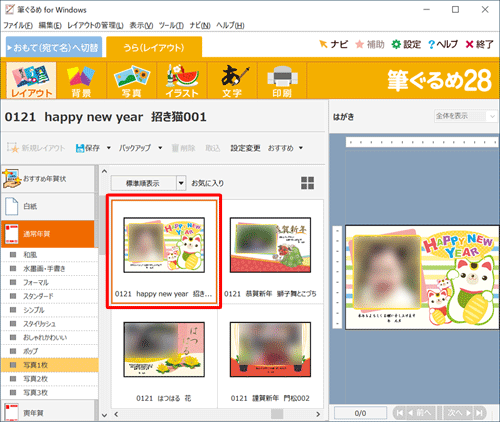This screenshot has height=422, width=500.
Task: Open the レイアウト (Layout) tool
Action: point(31,81)
